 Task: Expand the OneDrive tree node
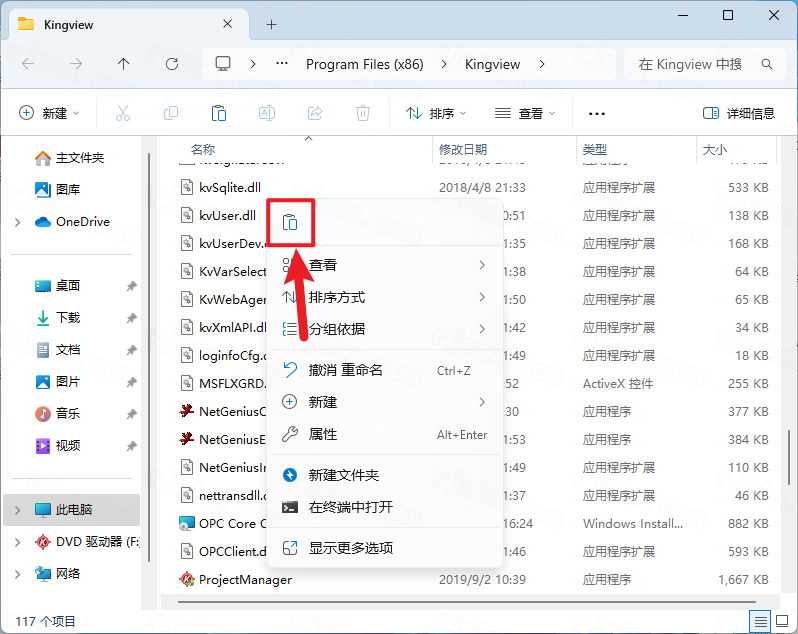[x=18, y=222]
